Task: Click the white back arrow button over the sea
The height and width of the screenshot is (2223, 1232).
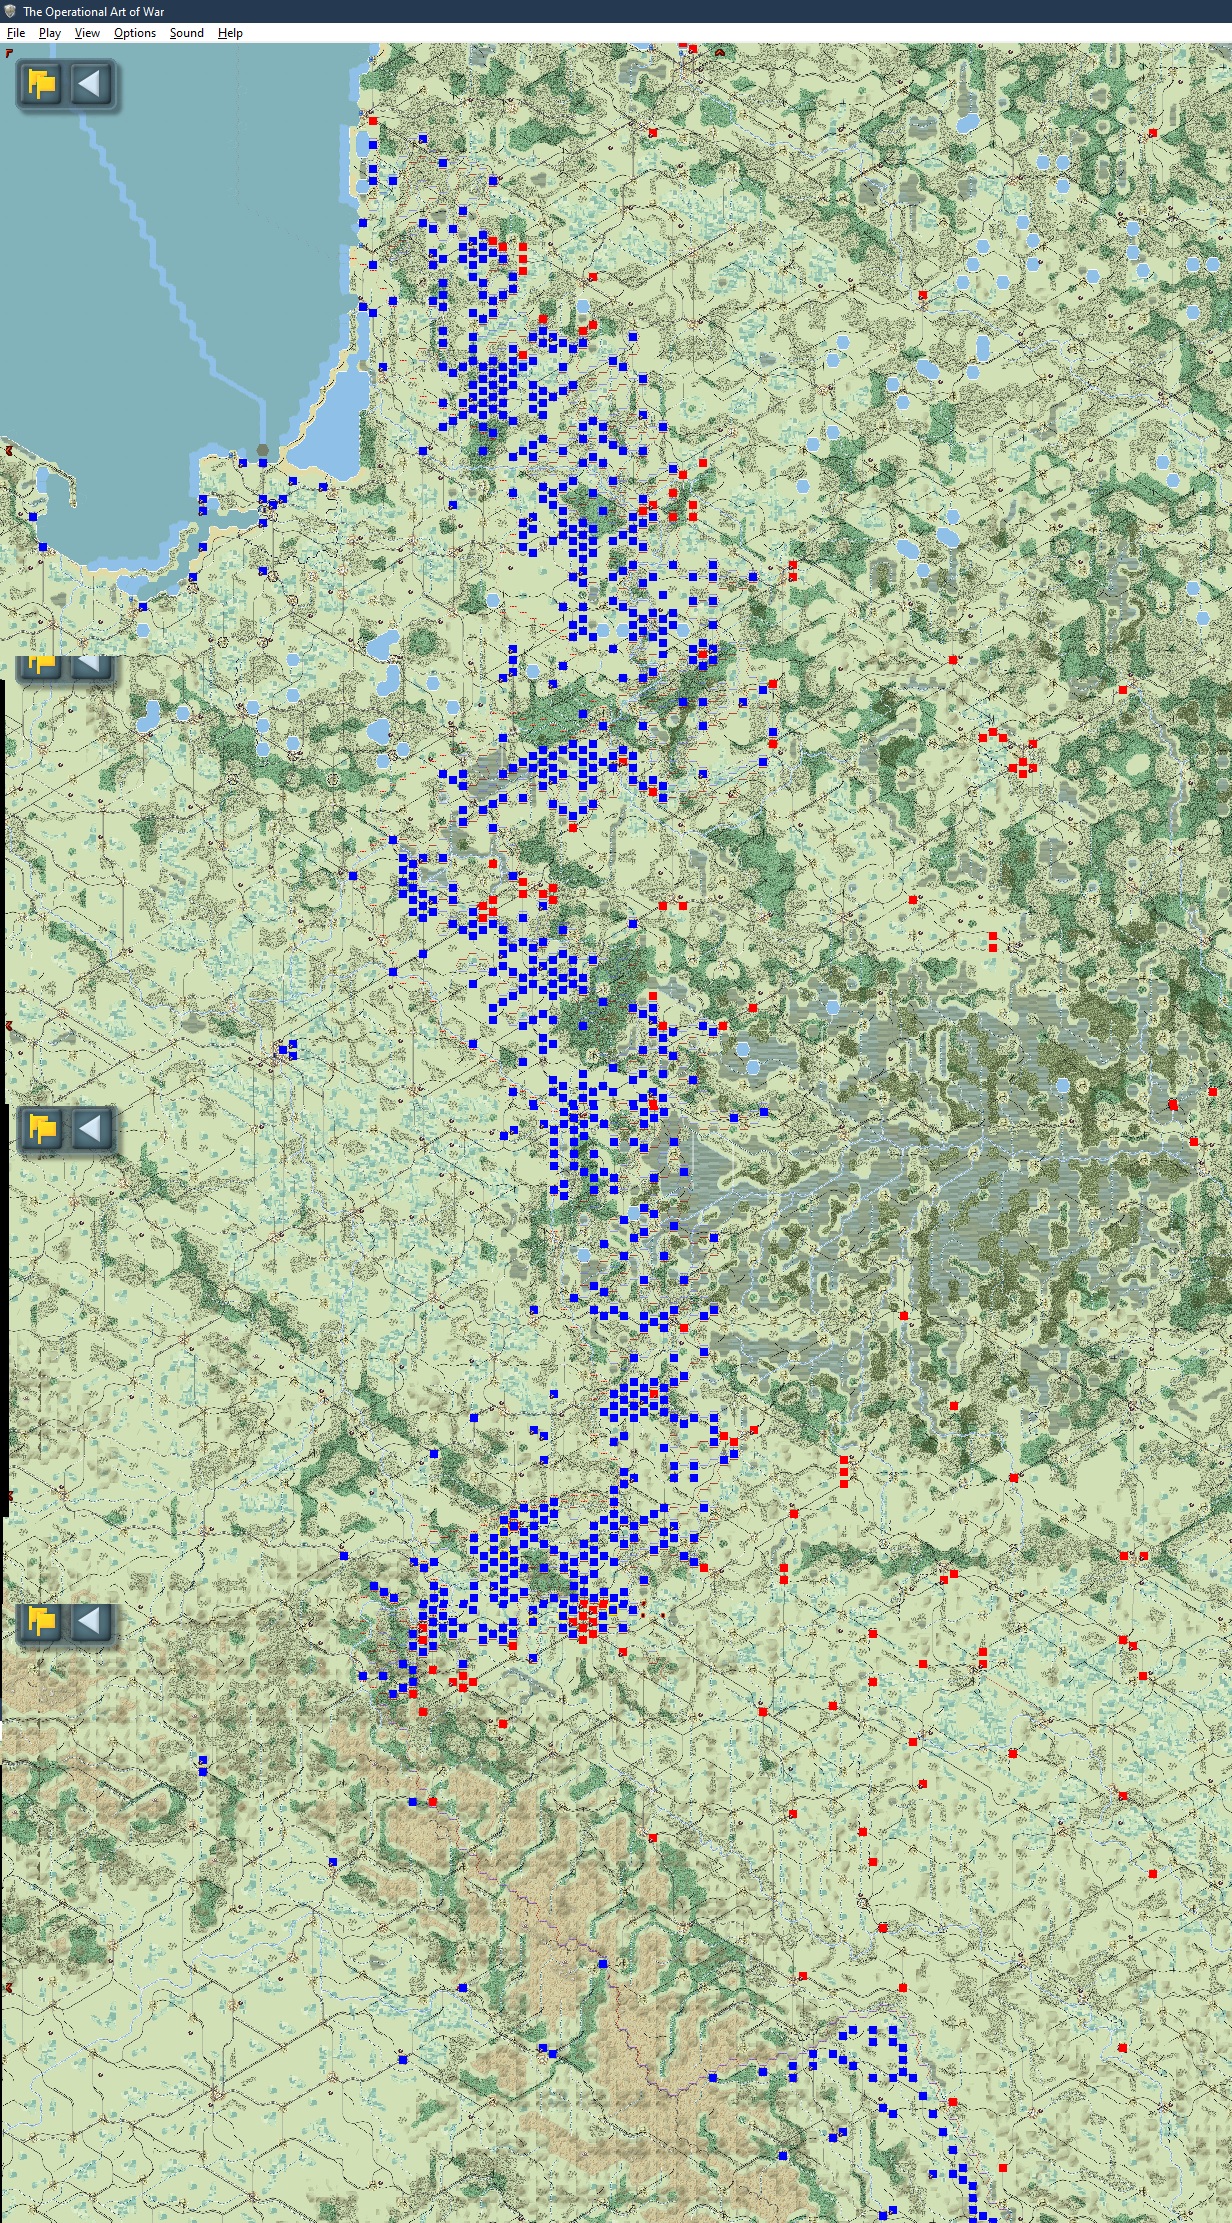Action: tap(90, 84)
